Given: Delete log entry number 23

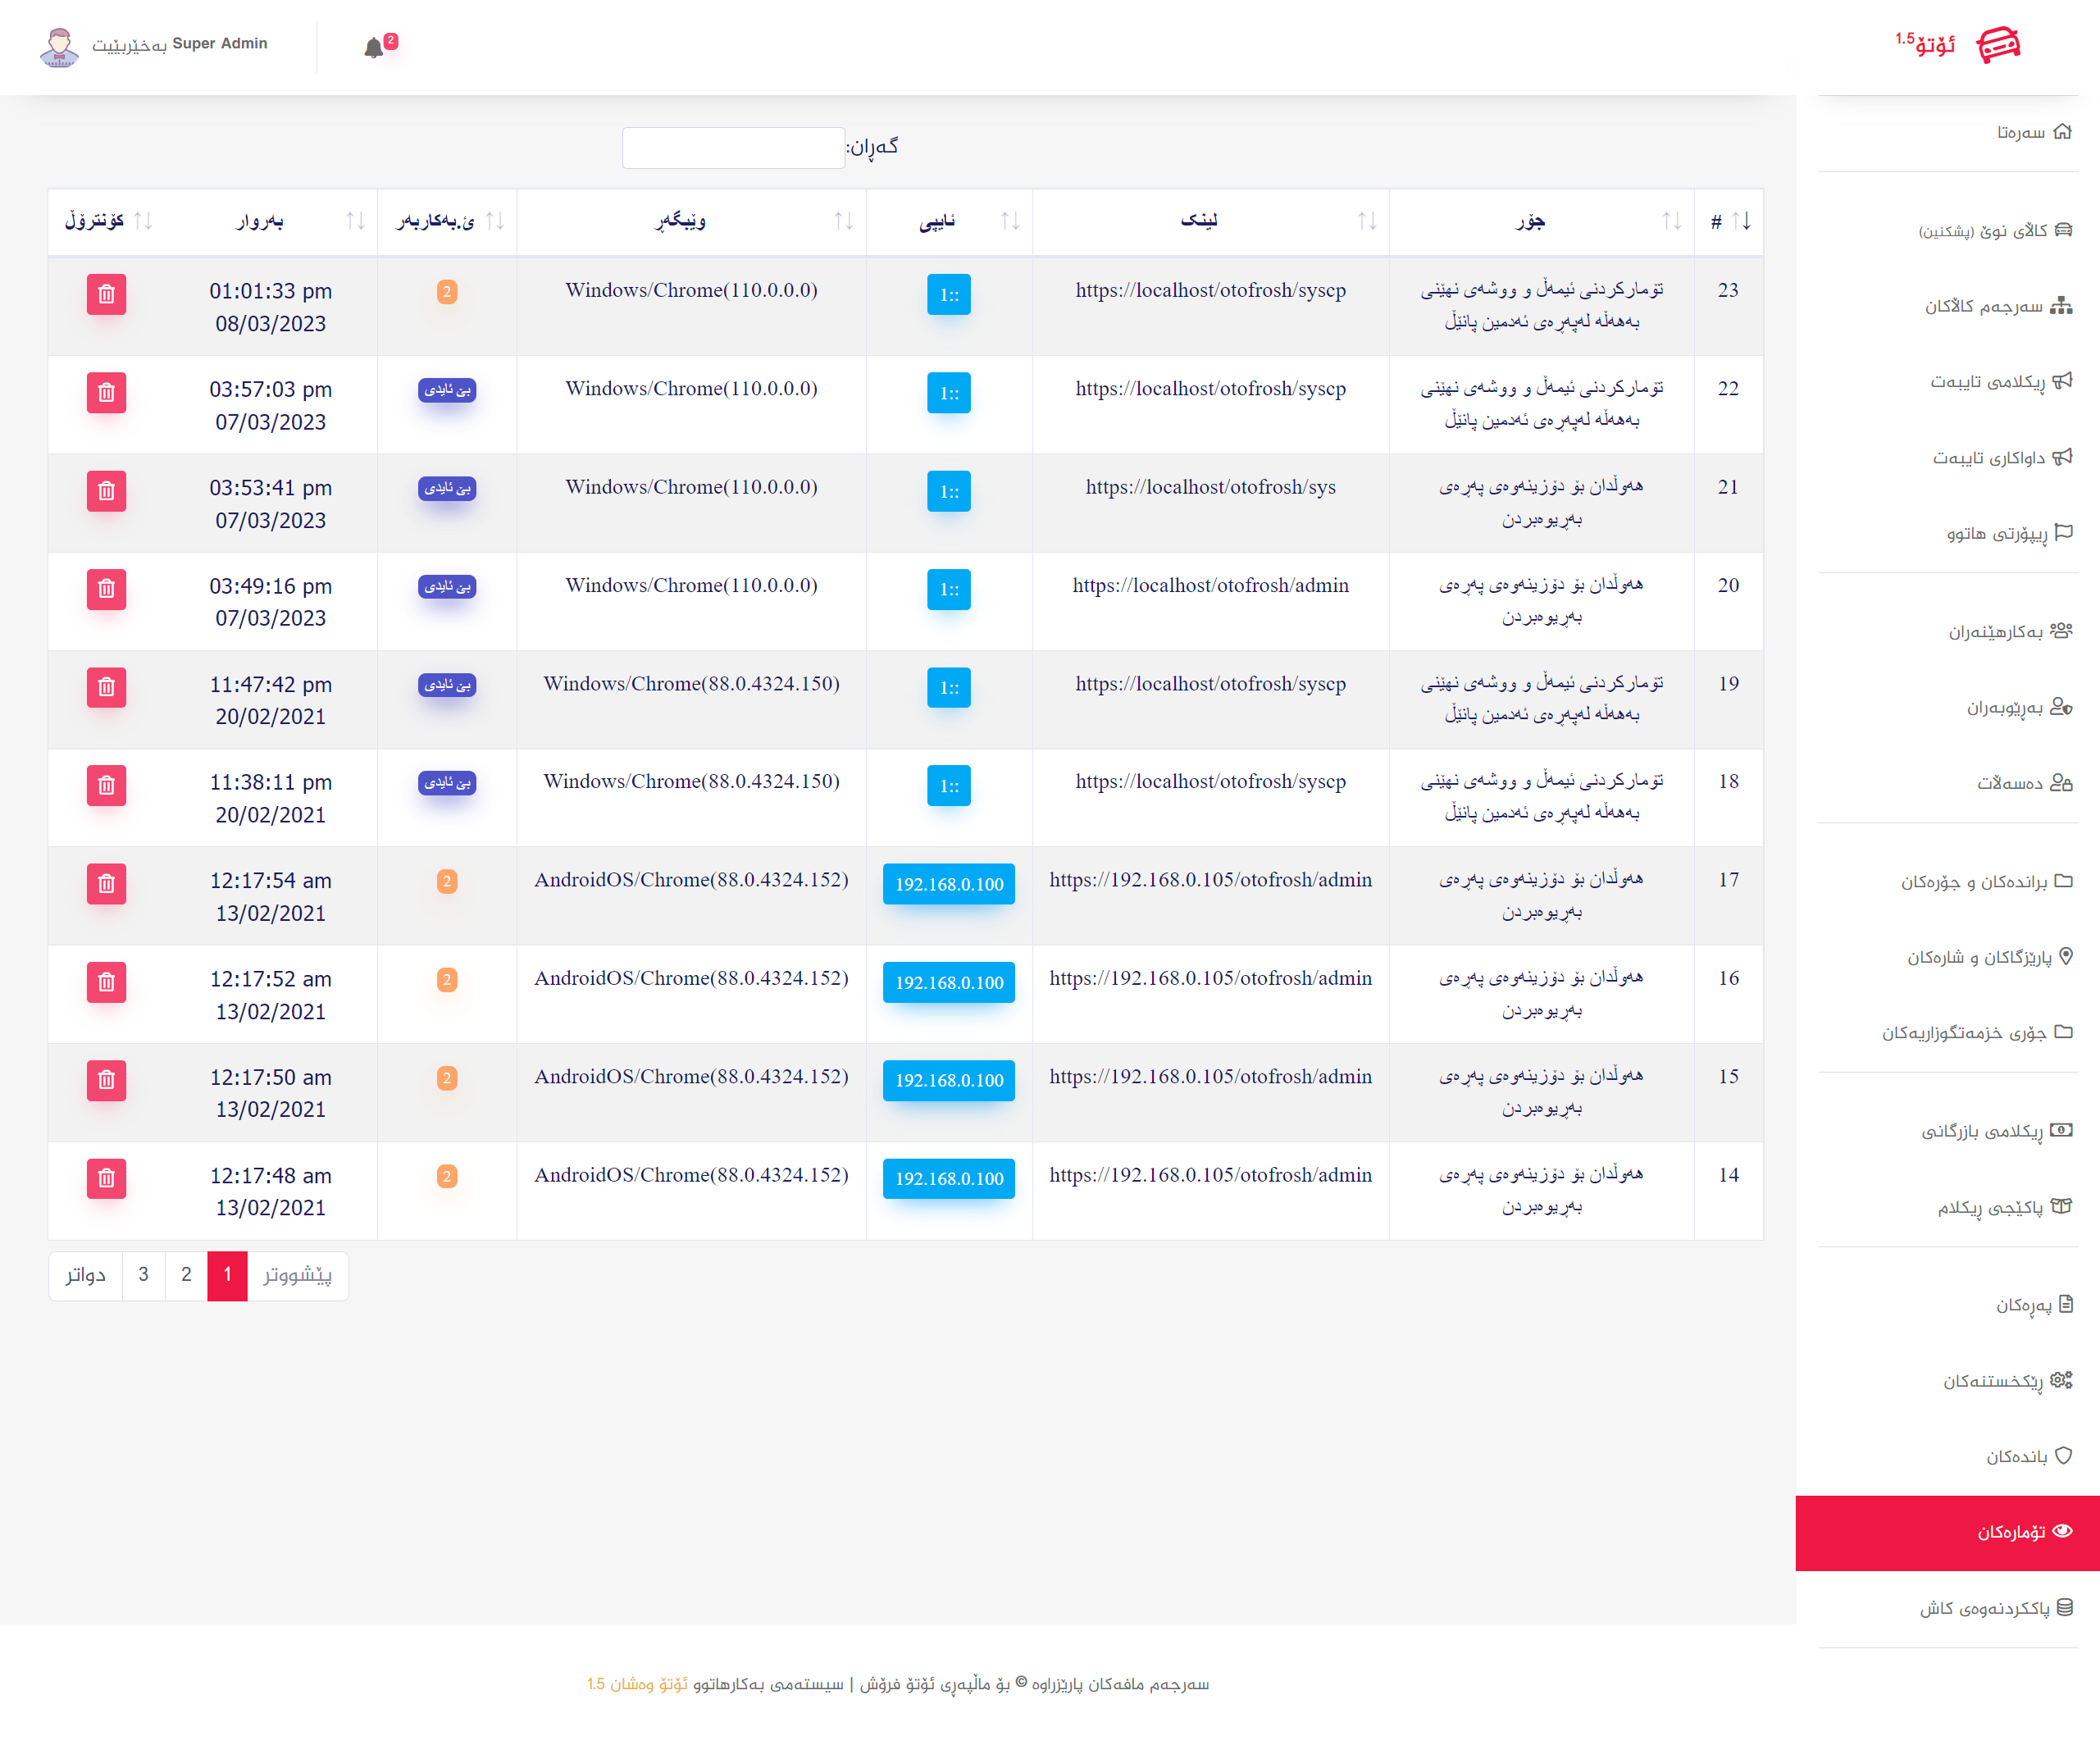Looking at the screenshot, I should tap(106, 294).
